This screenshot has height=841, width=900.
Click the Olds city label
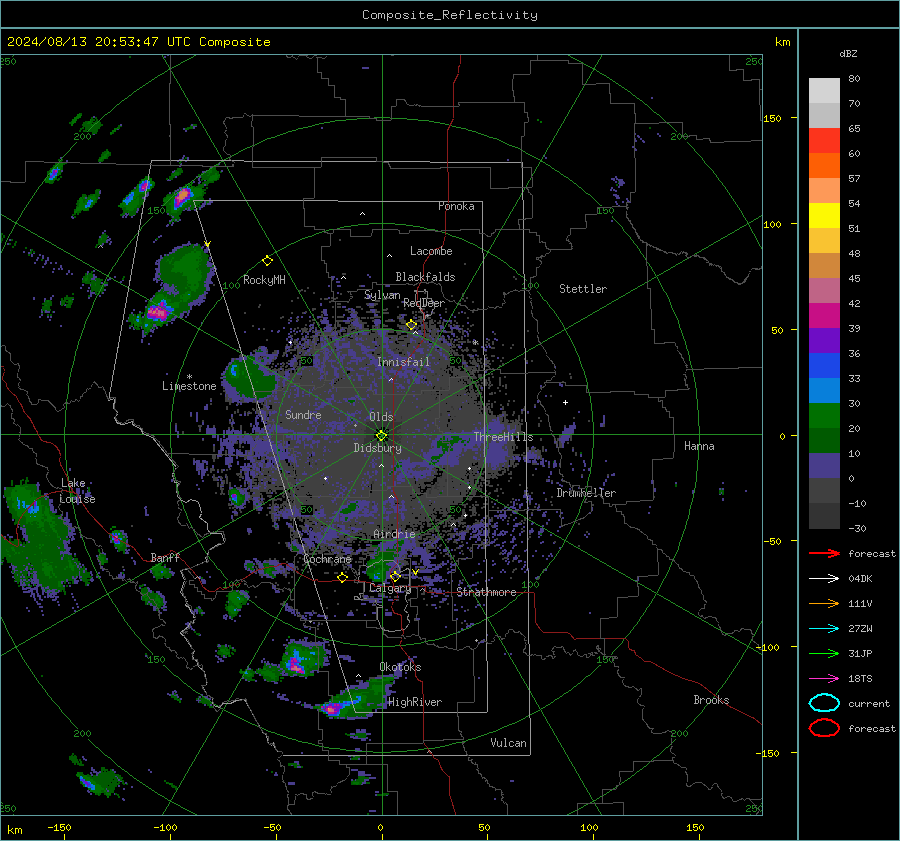coord(381,417)
